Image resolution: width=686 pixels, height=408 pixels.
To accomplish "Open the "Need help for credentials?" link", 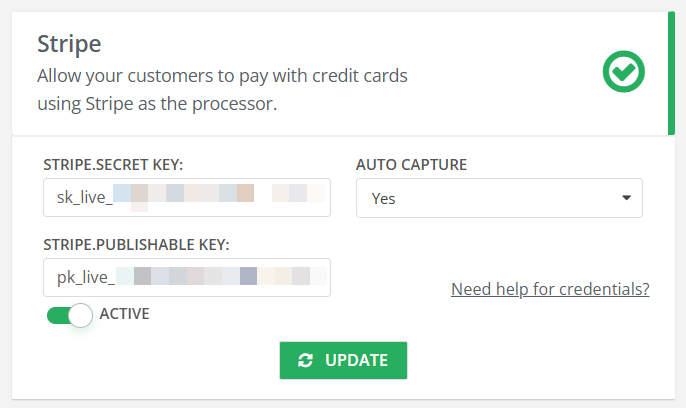I will coord(550,289).
